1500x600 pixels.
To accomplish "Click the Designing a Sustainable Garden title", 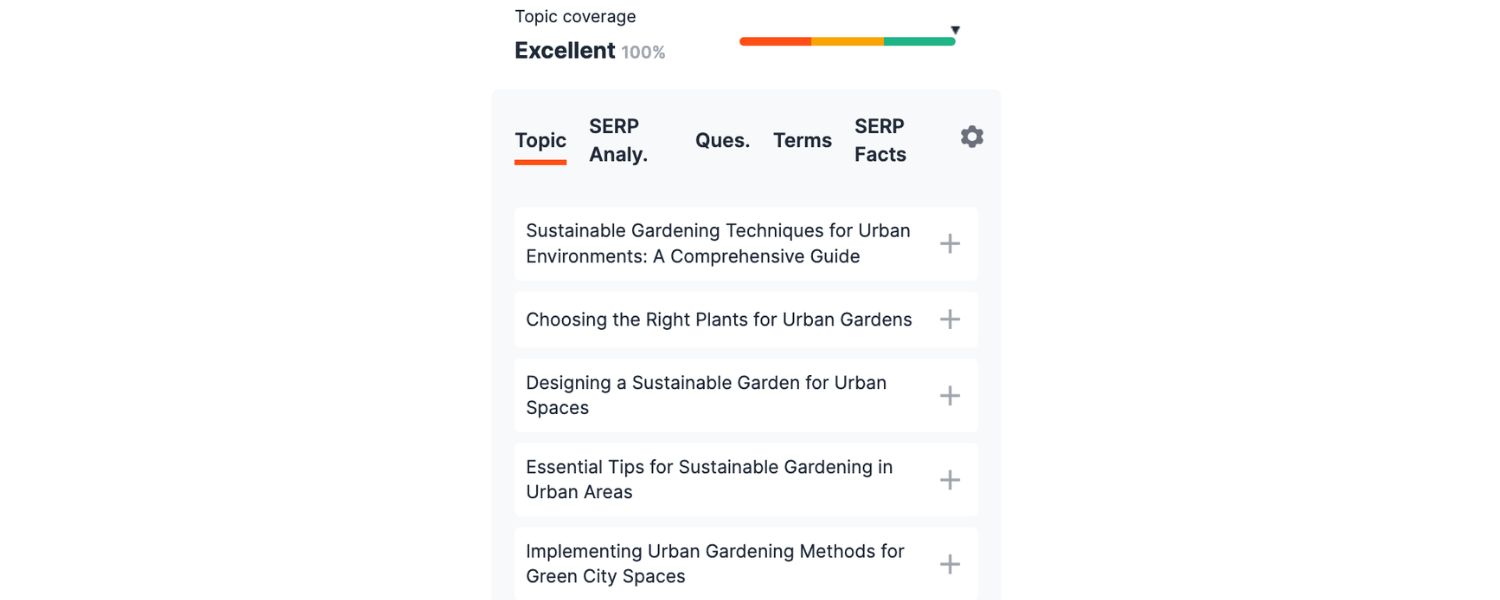I will click(x=706, y=396).
